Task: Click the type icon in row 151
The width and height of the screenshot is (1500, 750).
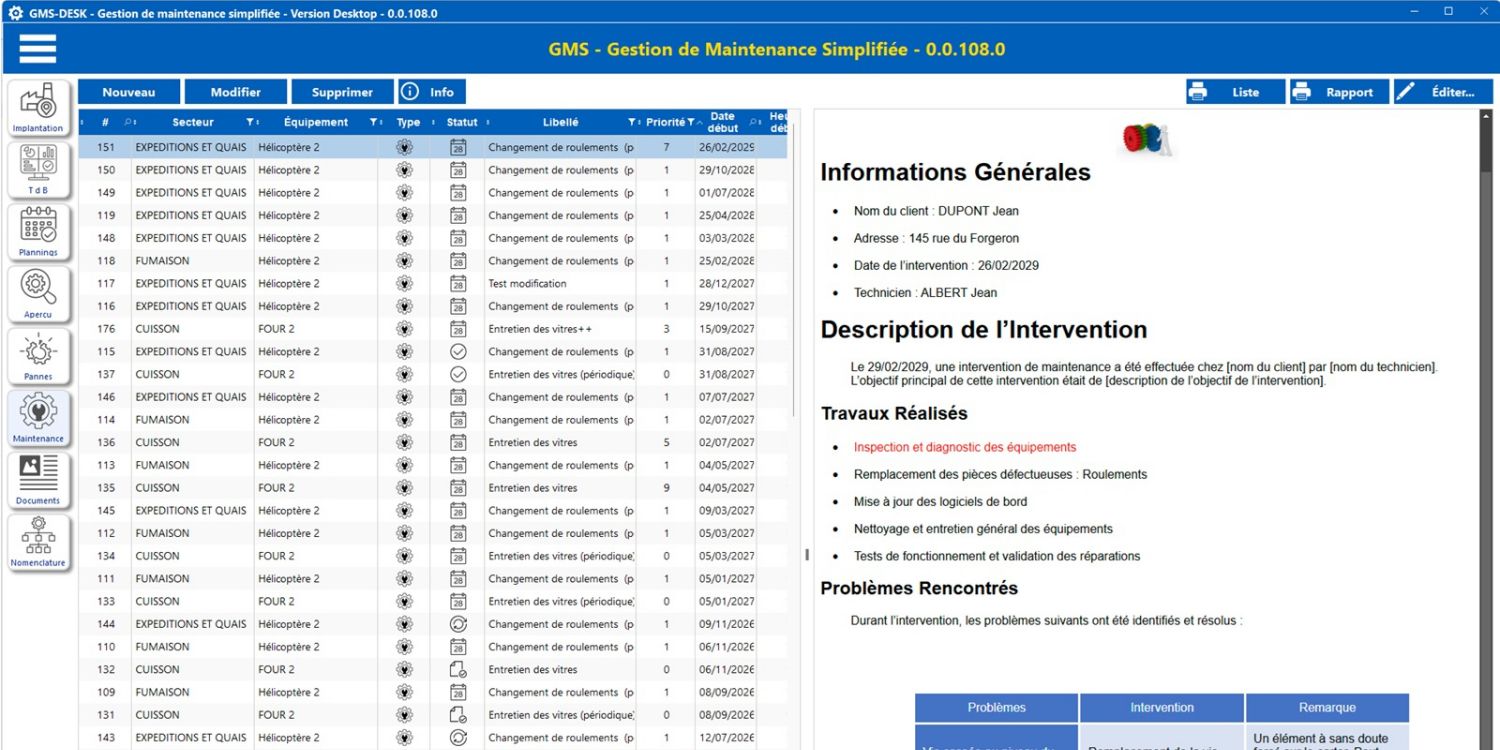Action: (x=404, y=147)
